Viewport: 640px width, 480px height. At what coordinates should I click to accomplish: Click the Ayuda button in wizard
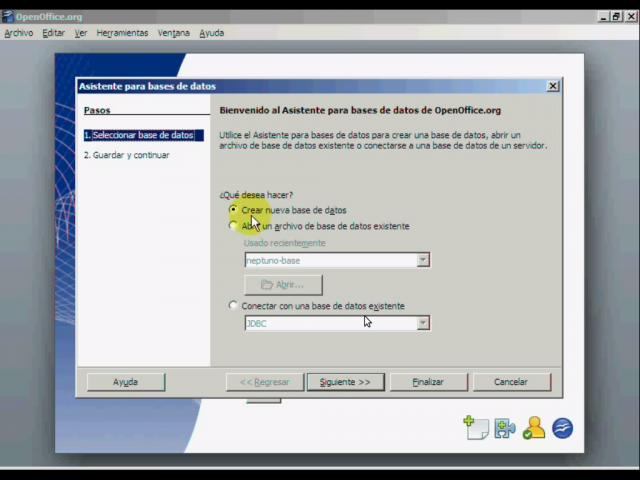(x=126, y=382)
